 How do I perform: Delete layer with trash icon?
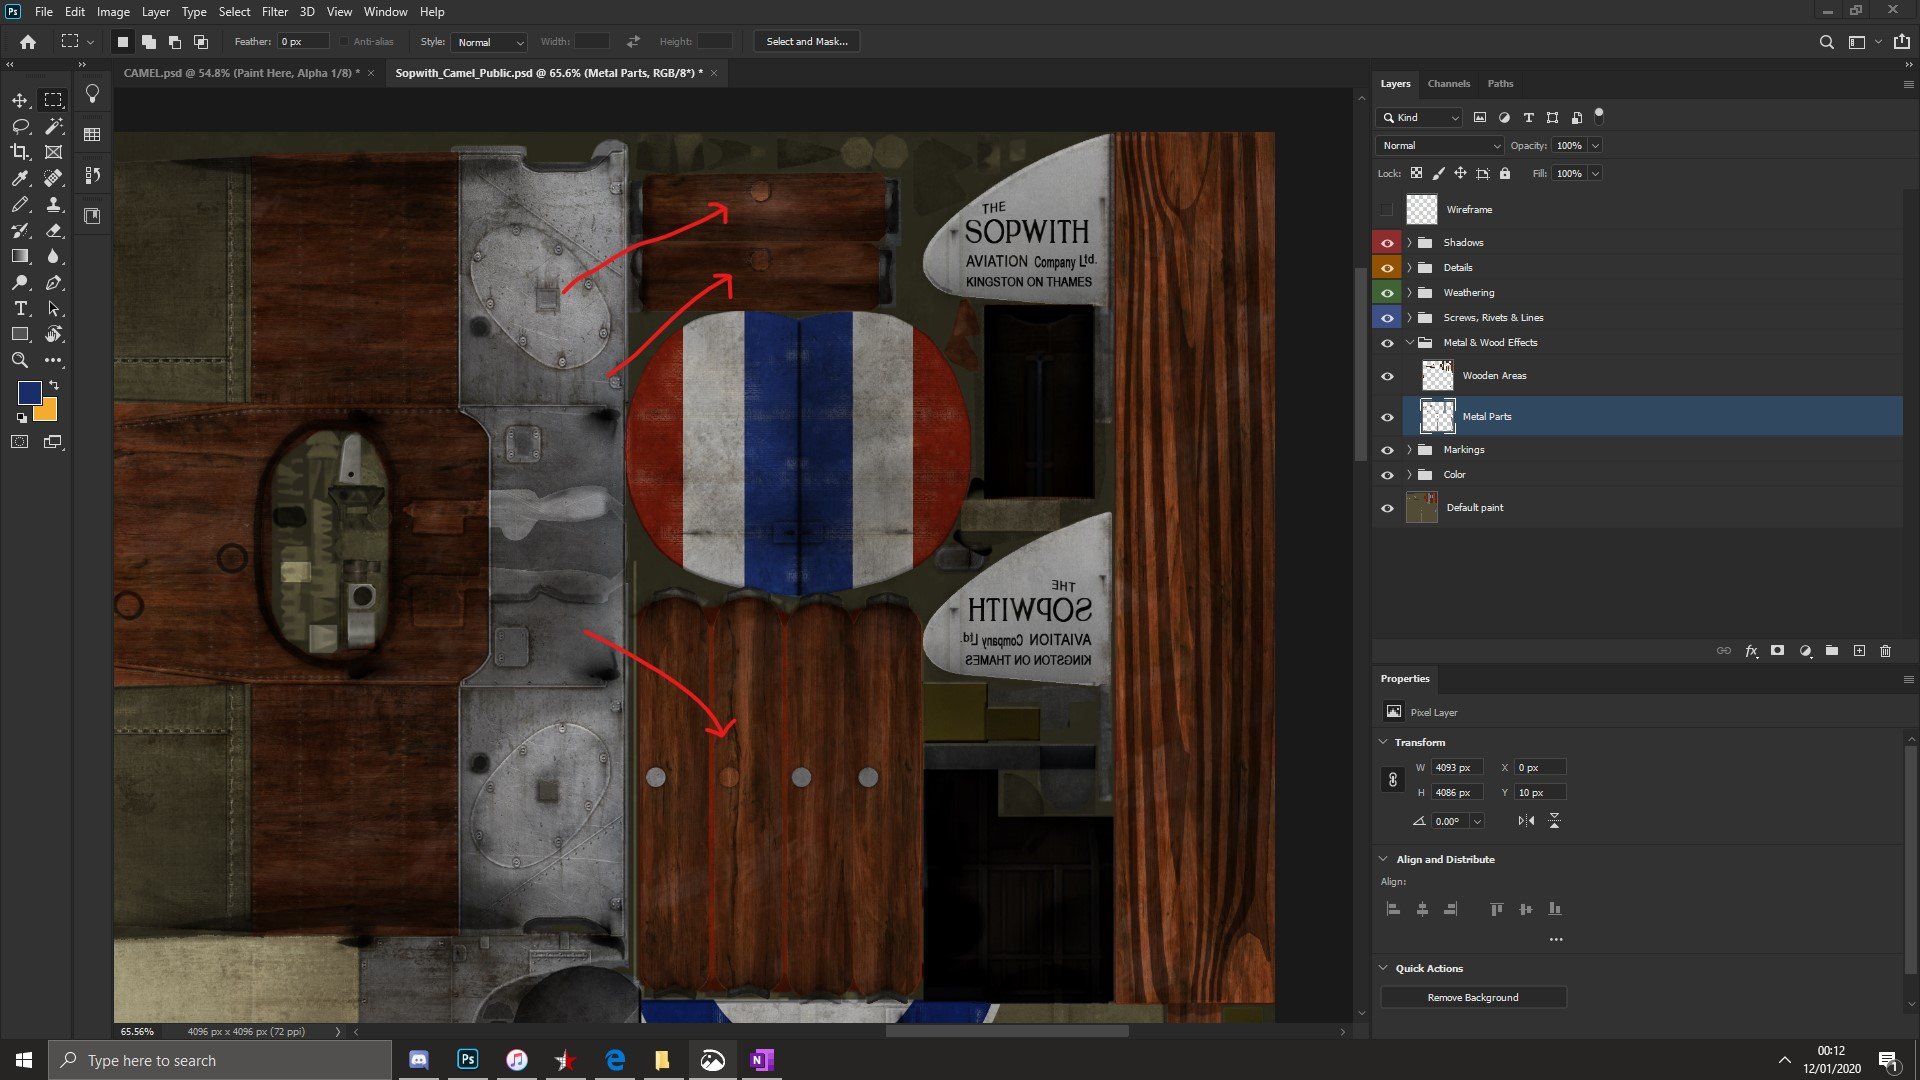(1886, 651)
